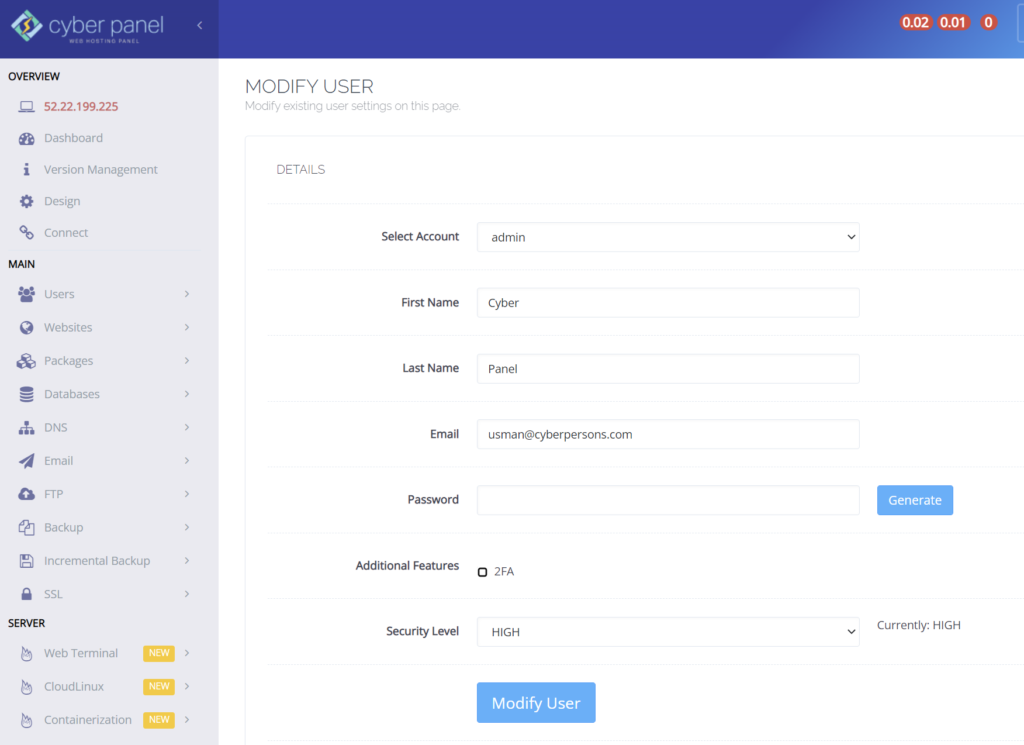The width and height of the screenshot is (1024, 745).
Task: Click the laptop icon beside the server IP
Action: (26, 106)
